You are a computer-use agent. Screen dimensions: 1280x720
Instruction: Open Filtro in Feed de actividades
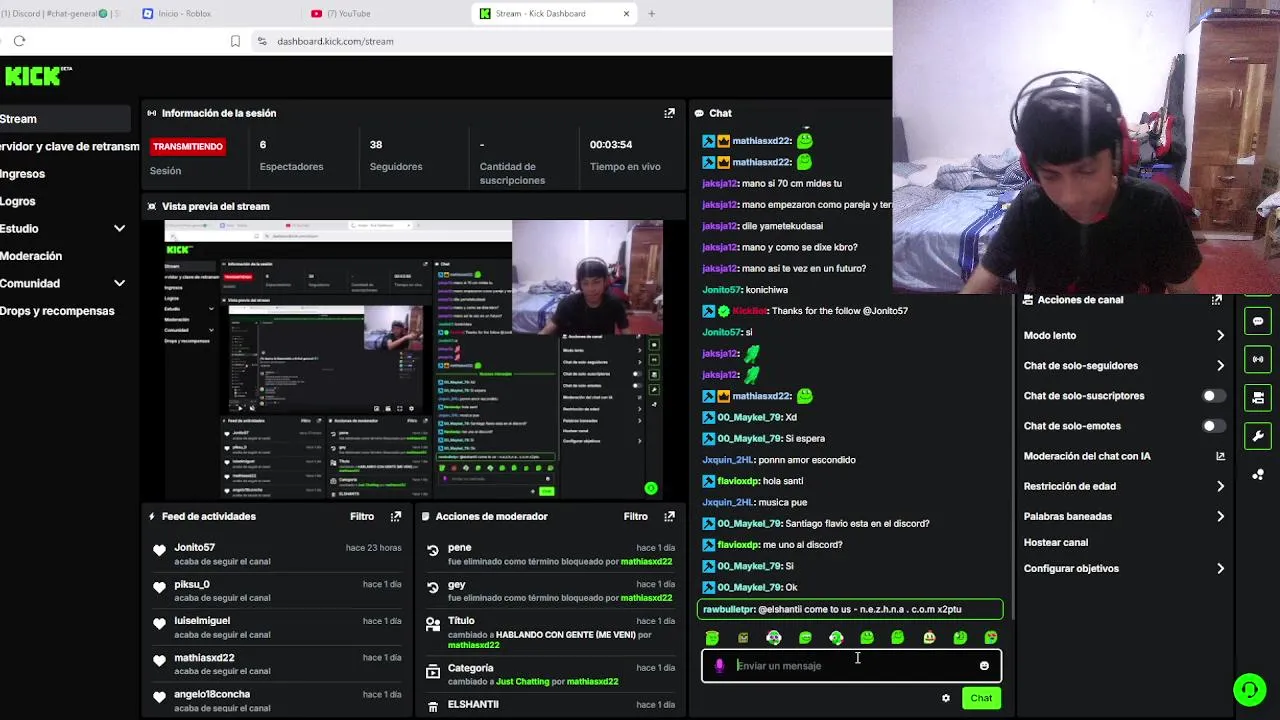[x=362, y=517]
